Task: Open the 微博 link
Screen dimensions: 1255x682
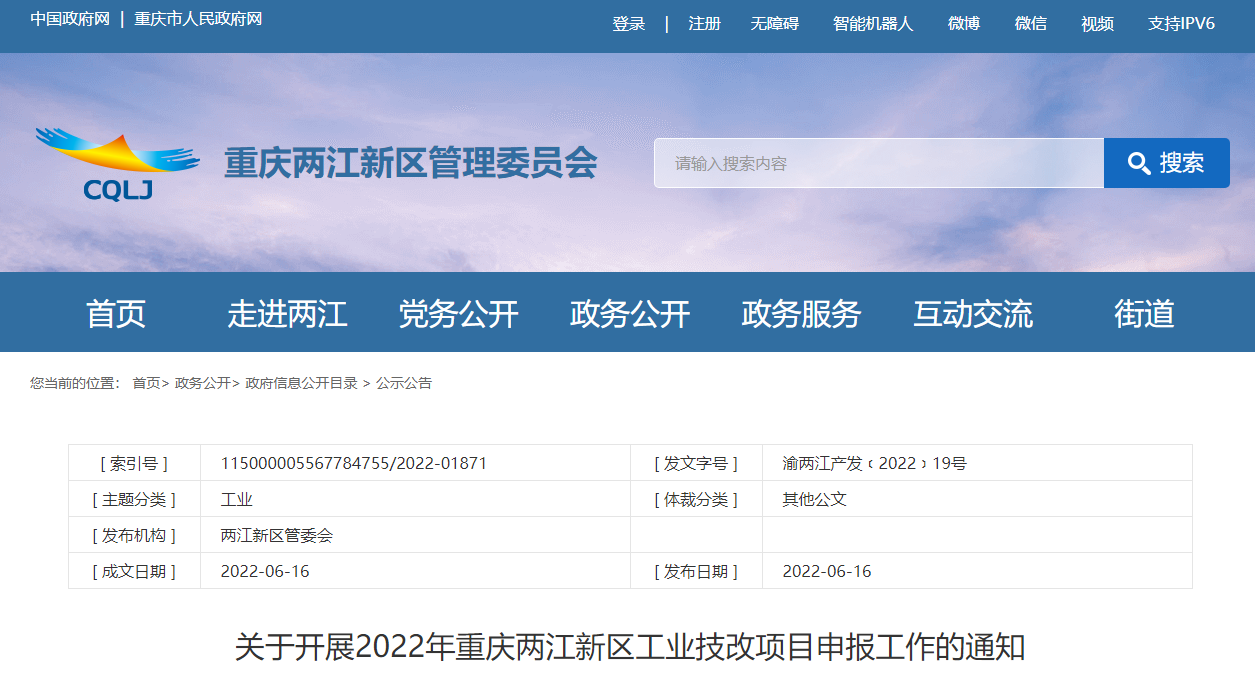Action: (x=964, y=24)
